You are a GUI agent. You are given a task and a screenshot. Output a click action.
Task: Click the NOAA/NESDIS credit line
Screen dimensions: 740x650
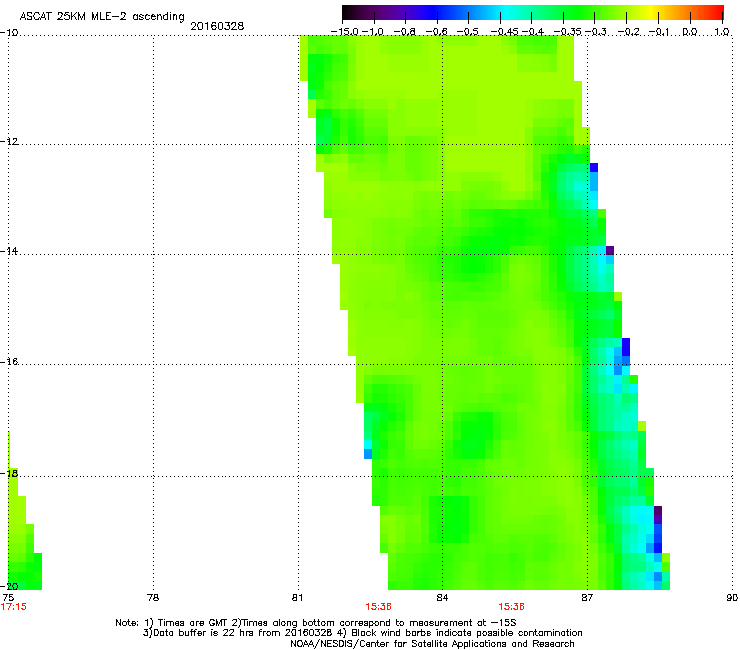(x=432, y=644)
